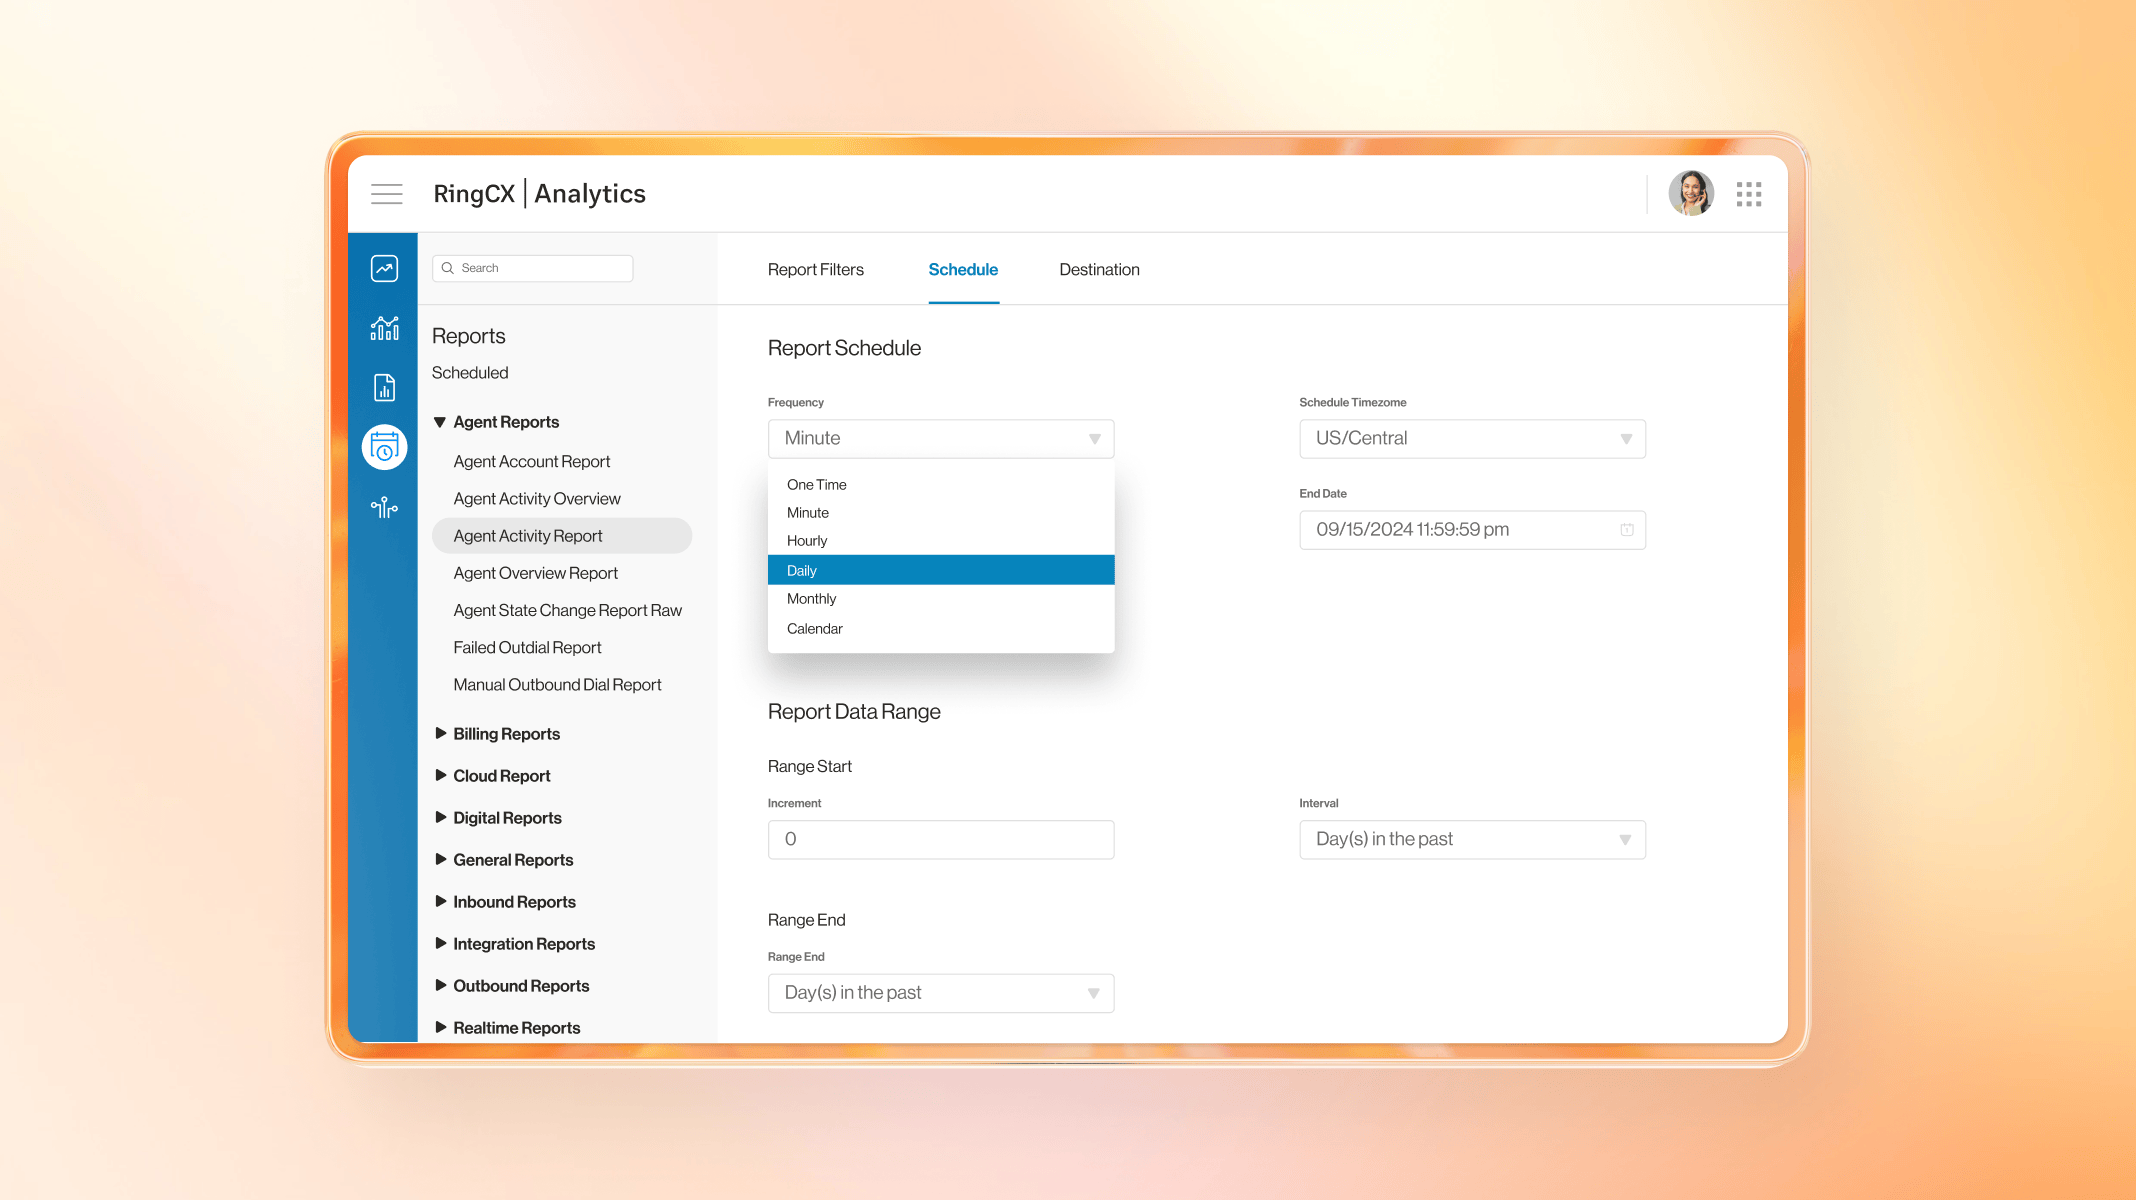This screenshot has height=1200, width=2136.
Task: Open the Scheduled reports link
Action: pos(470,373)
